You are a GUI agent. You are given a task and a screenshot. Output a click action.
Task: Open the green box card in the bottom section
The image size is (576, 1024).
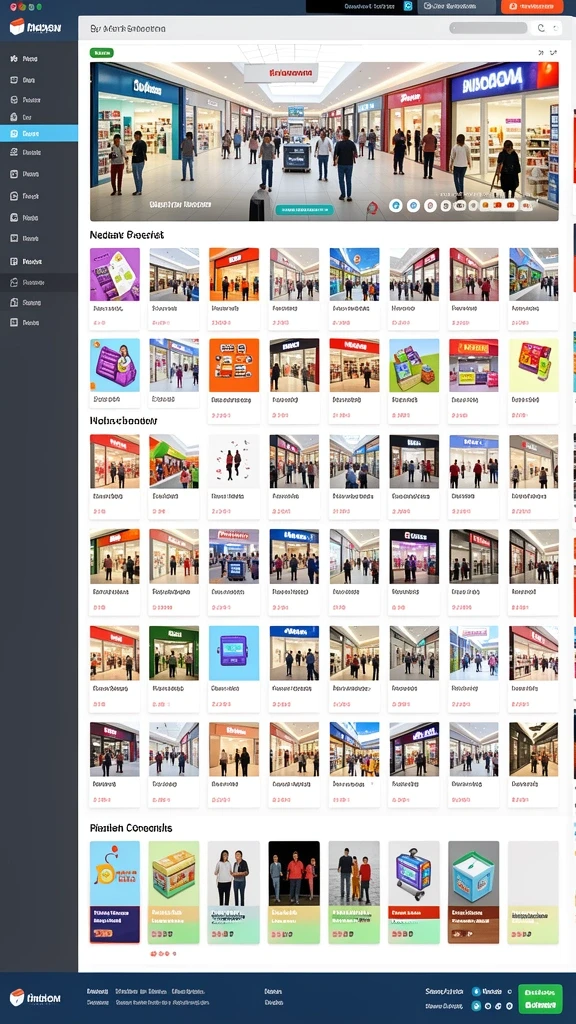point(174,892)
